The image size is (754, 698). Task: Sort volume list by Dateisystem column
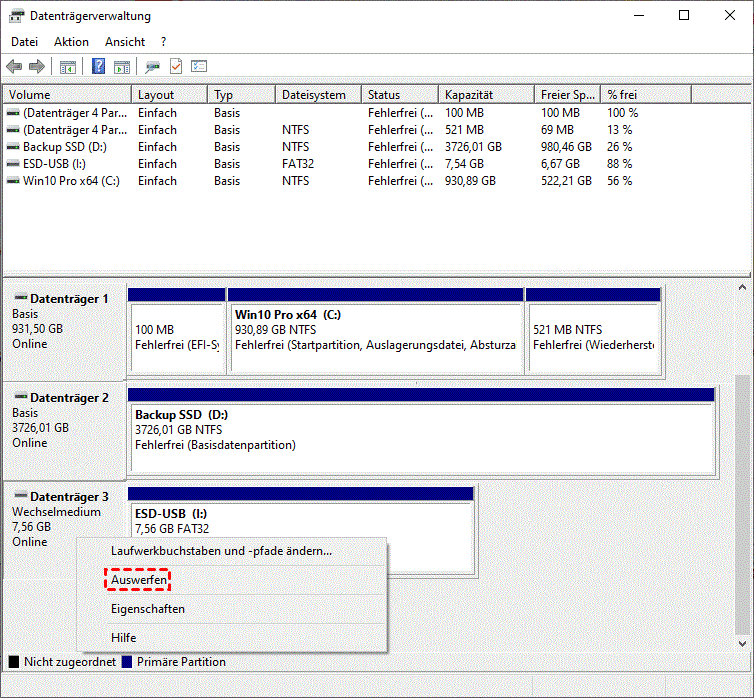[314, 95]
